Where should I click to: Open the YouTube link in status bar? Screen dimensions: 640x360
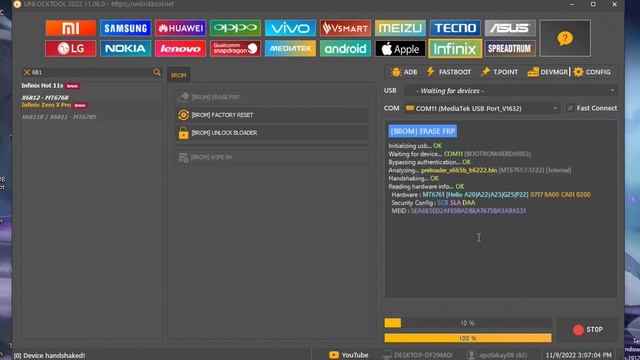(349, 355)
